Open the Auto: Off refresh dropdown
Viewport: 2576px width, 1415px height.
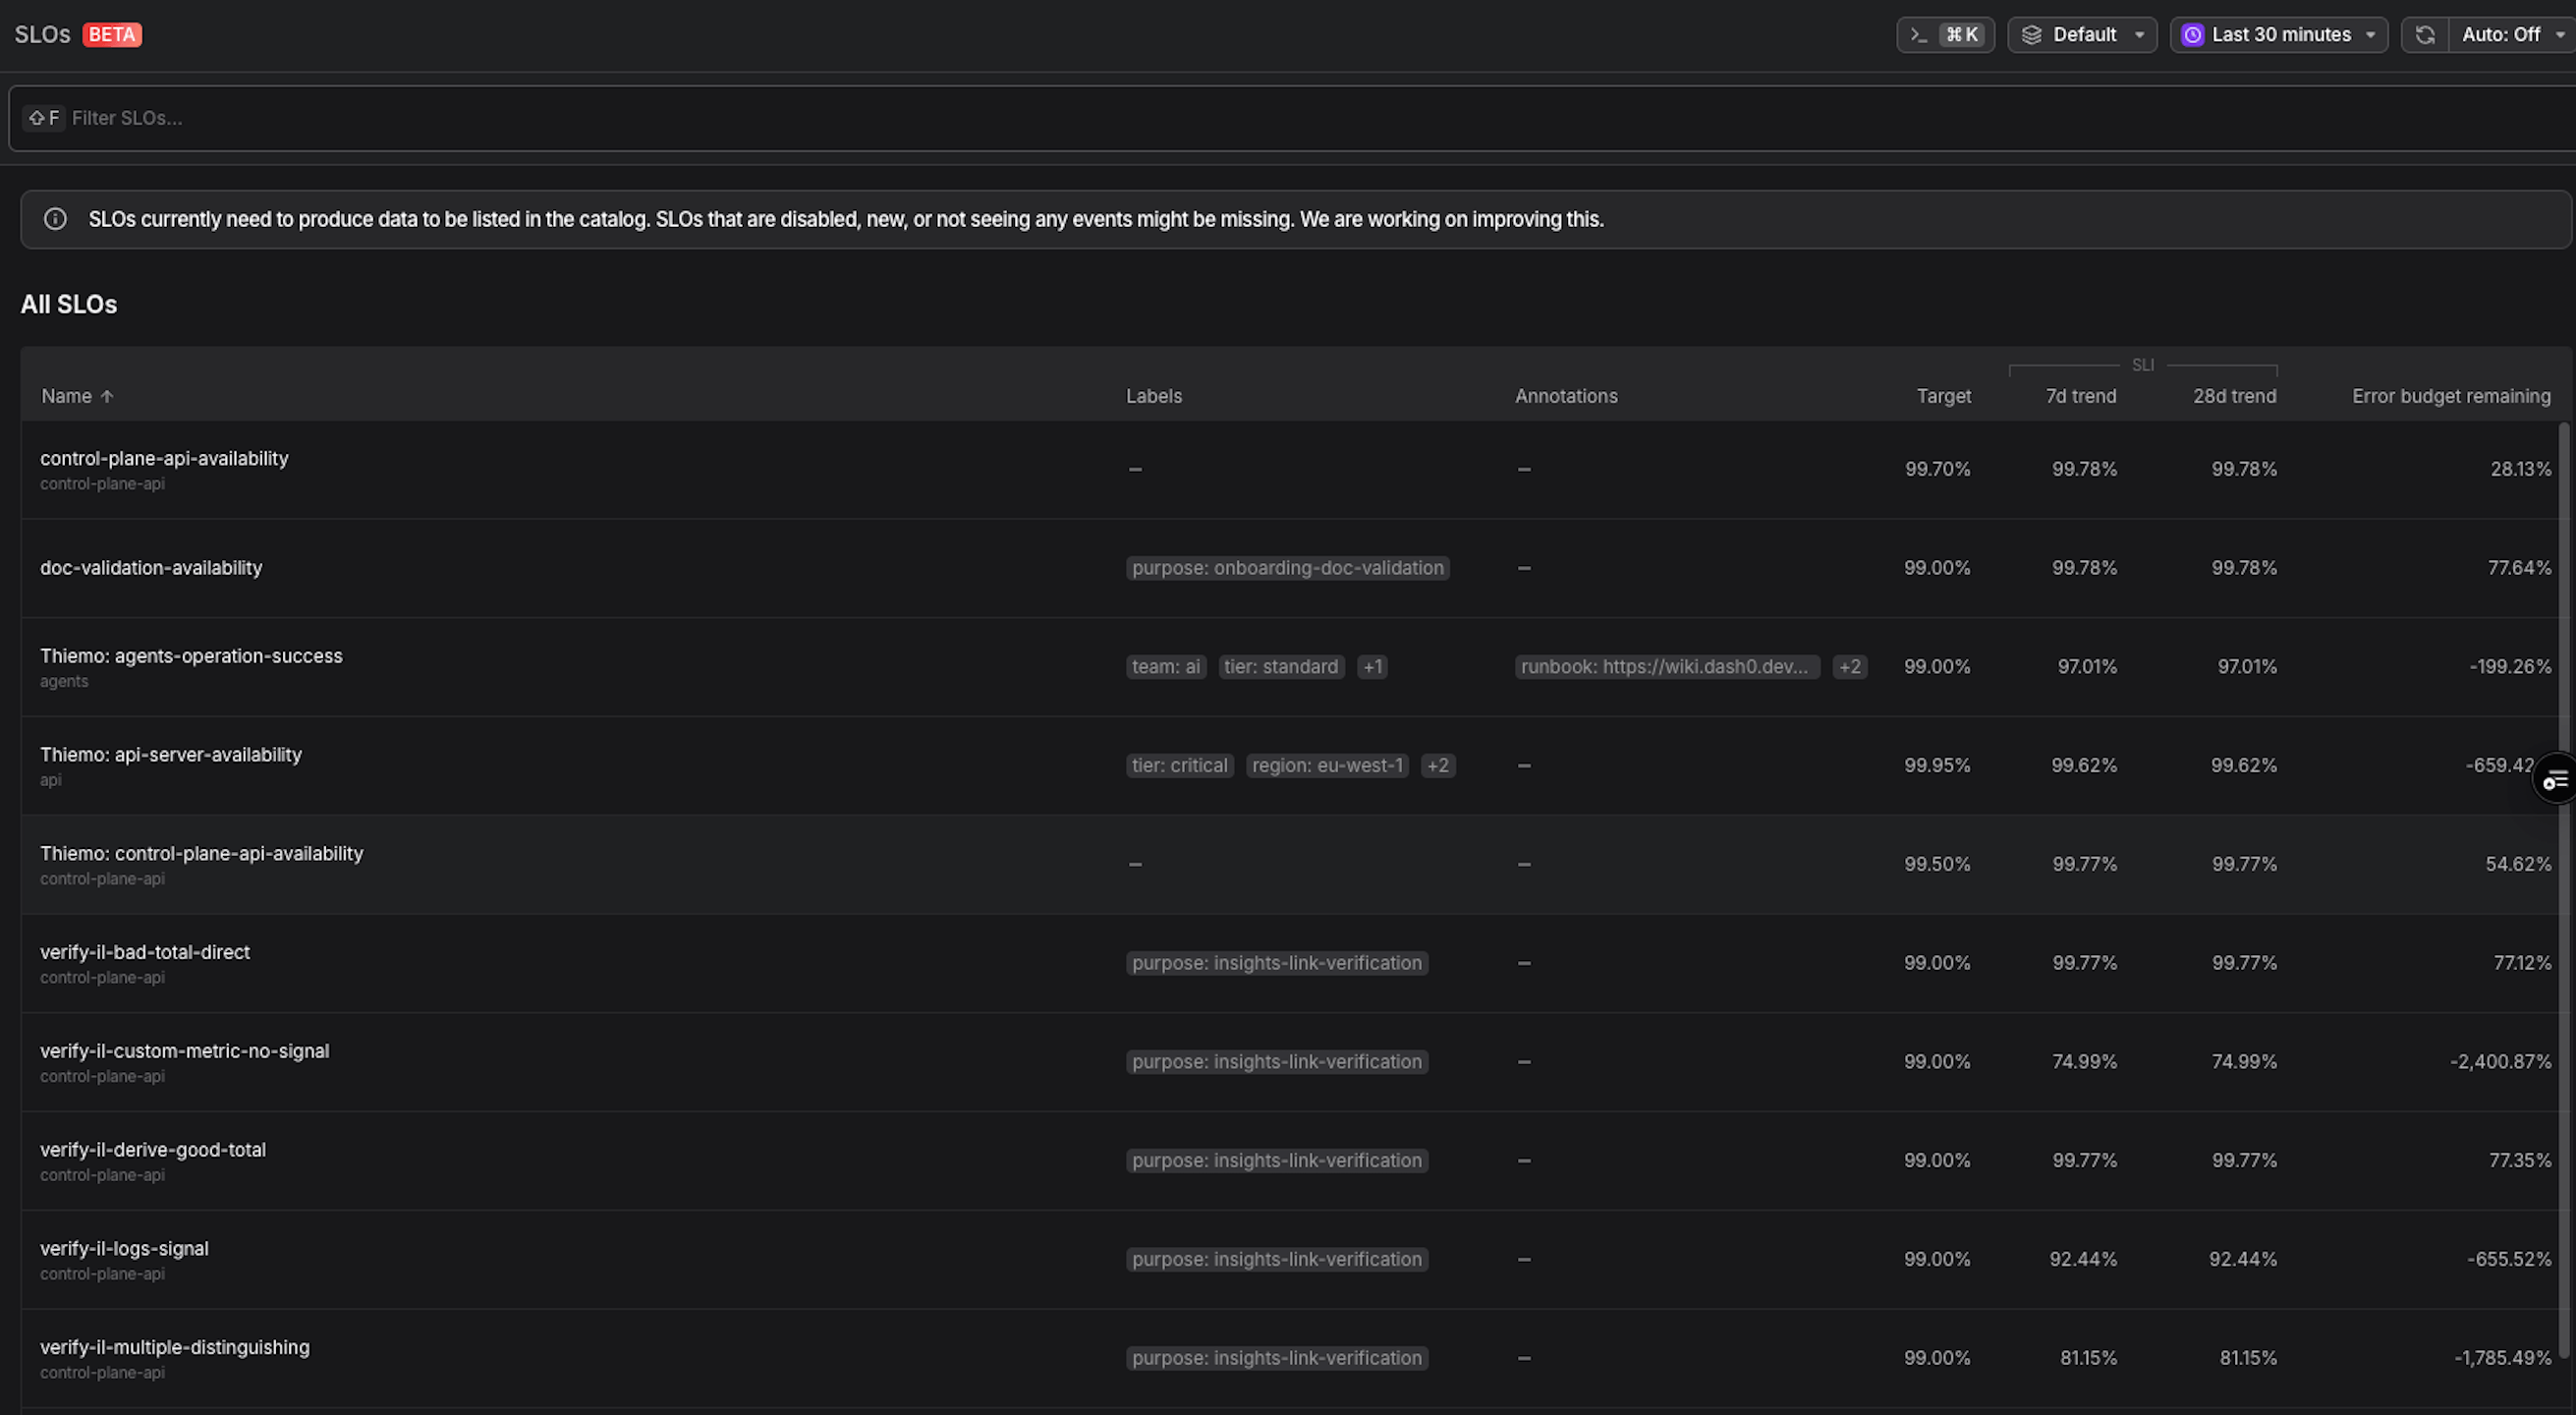[2512, 35]
